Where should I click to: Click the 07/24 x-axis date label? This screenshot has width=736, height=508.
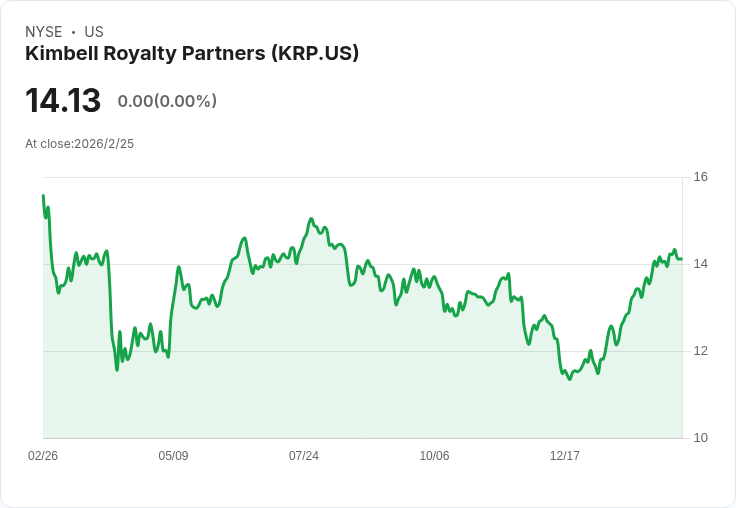tap(304, 455)
